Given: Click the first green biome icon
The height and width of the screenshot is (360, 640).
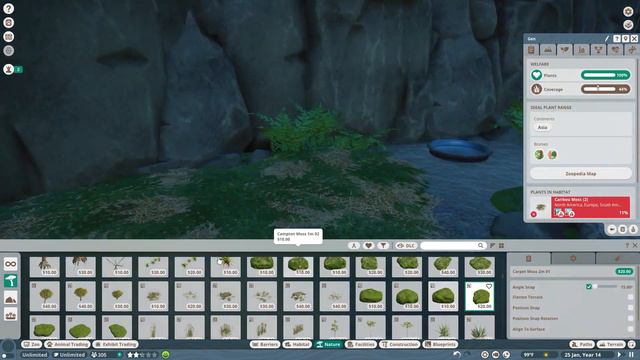Looking at the screenshot, I should 539,154.
